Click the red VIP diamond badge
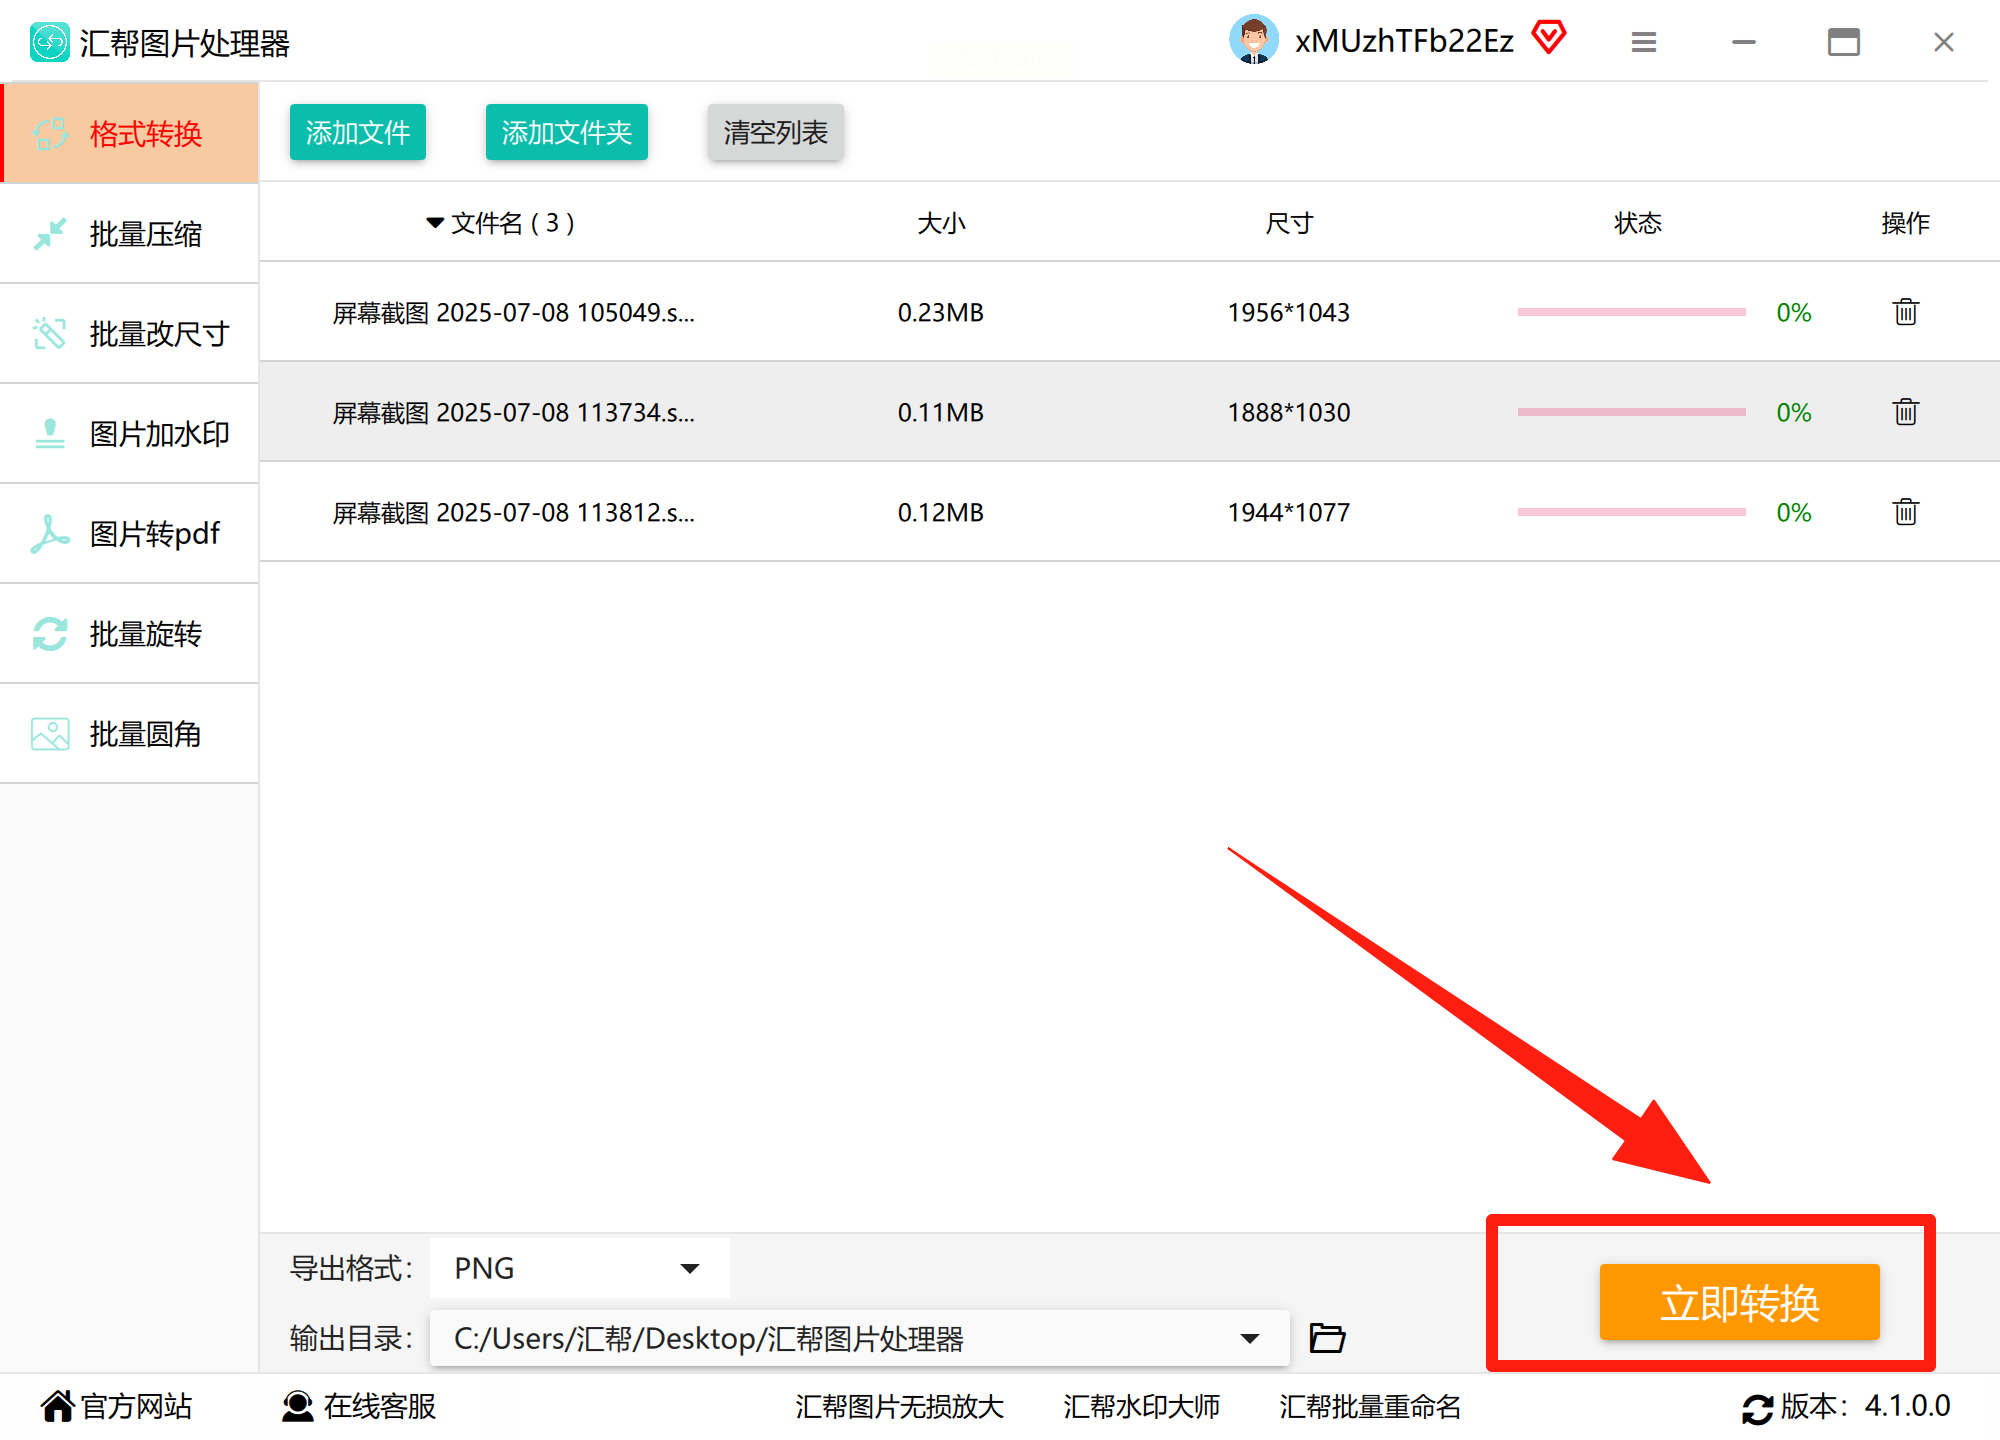The width and height of the screenshot is (2000, 1440). [1548, 39]
